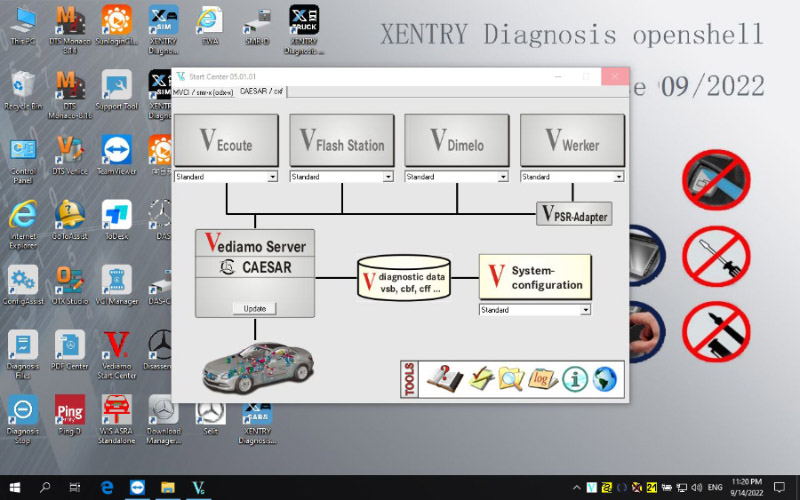Open System-configuration
The height and width of the screenshot is (500, 800).
click(535, 277)
